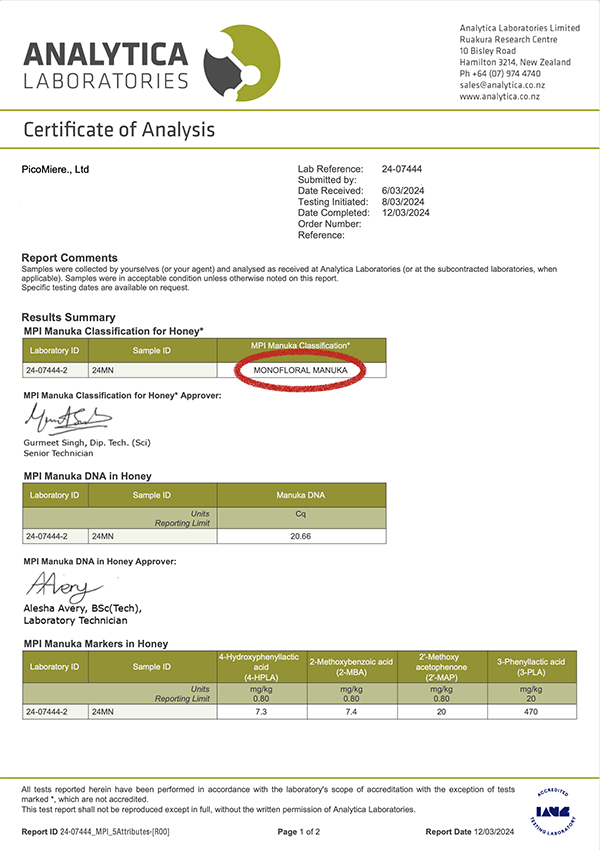Click the www.analytica.co.nz website address
The image size is (600, 850).
click(x=499, y=96)
